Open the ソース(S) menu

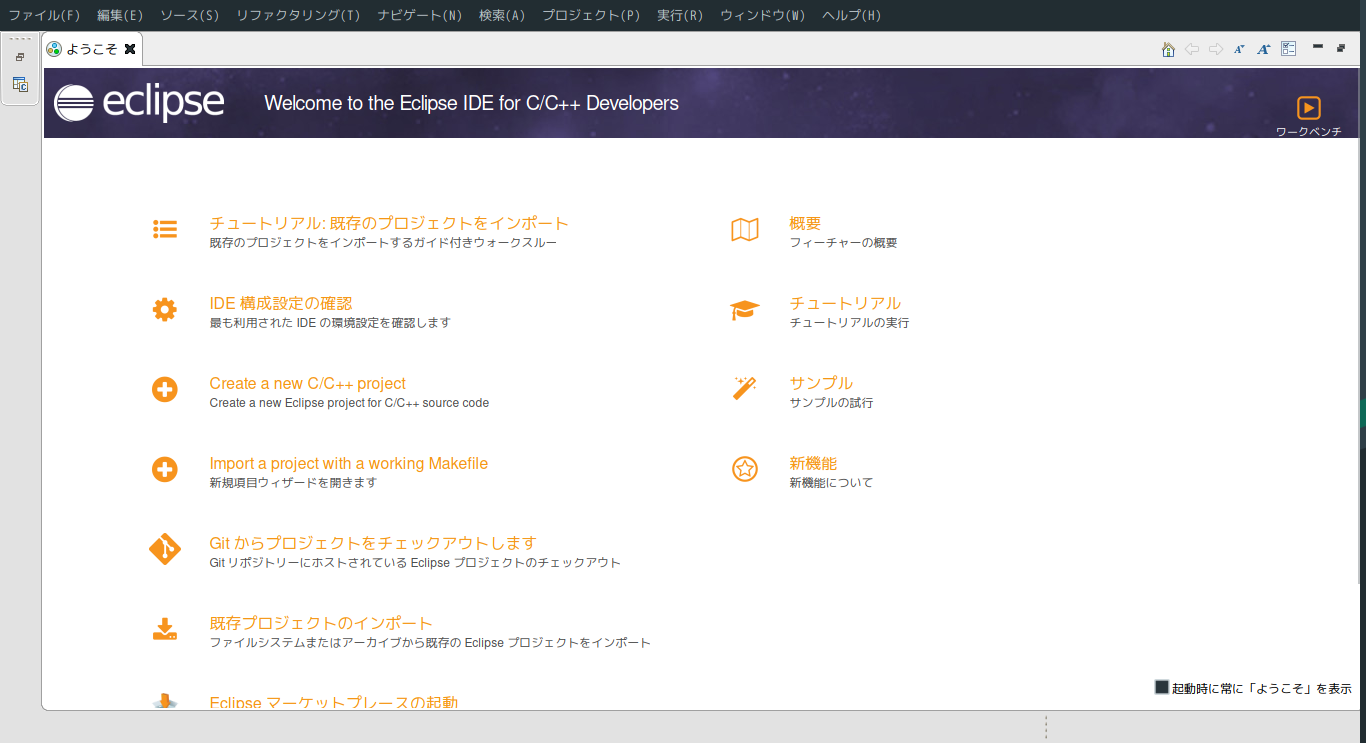click(x=189, y=15)
